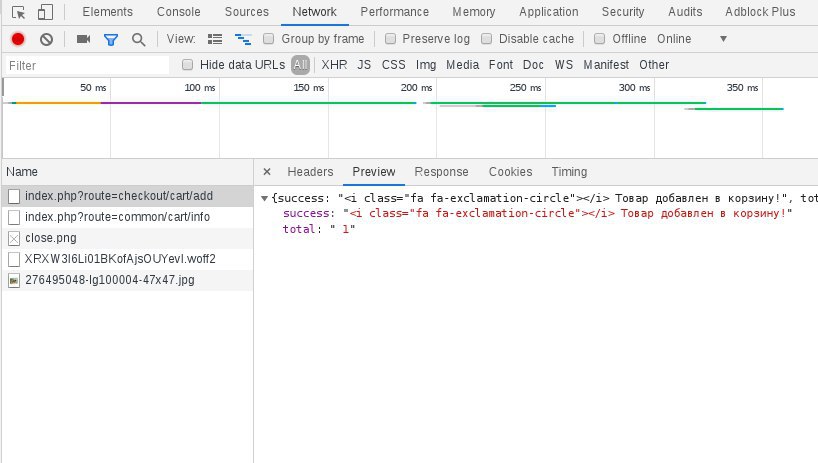Focus the Filter text input
Image resolution: width=818 pixels, height=463 pixels.
tap(87, 65)
